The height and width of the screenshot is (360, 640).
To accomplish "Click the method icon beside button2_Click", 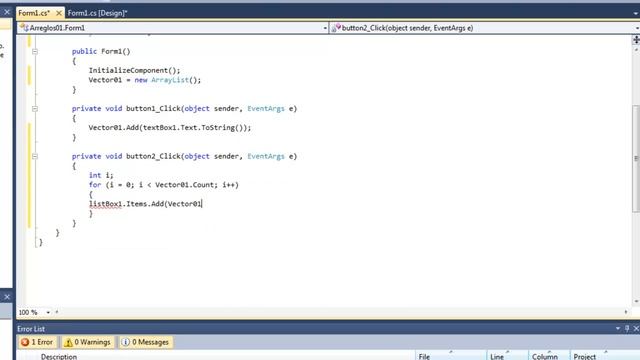I will pos(336,28).
